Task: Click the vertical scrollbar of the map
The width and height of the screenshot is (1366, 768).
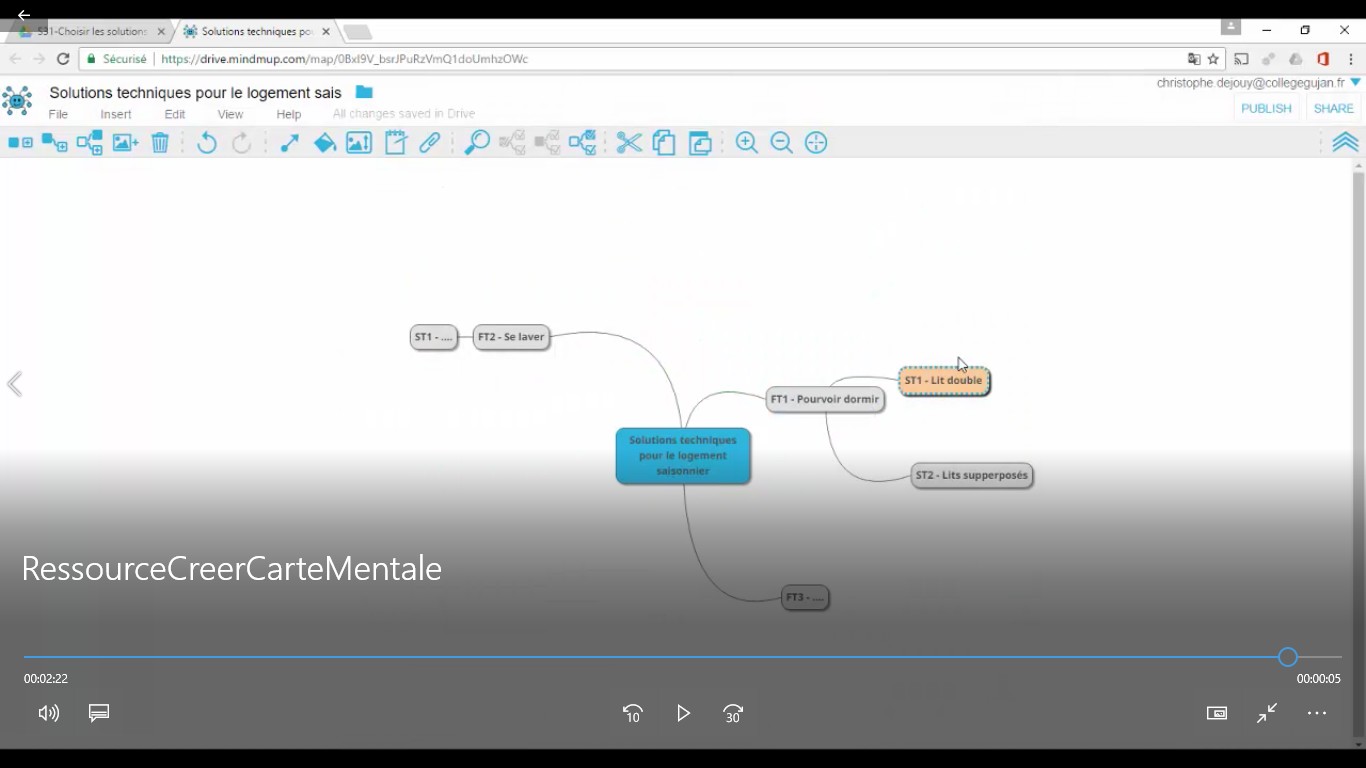Action: coord(1358,455)
